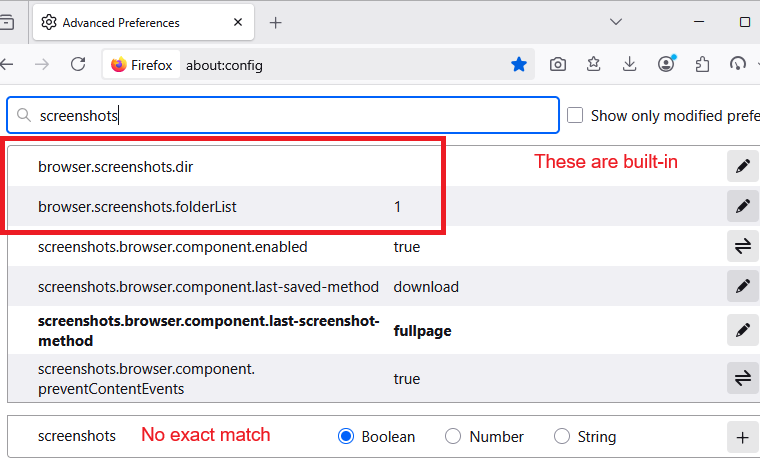Open the extensions puzzle icon
The image size is (760, 467).
pos(702,64)
